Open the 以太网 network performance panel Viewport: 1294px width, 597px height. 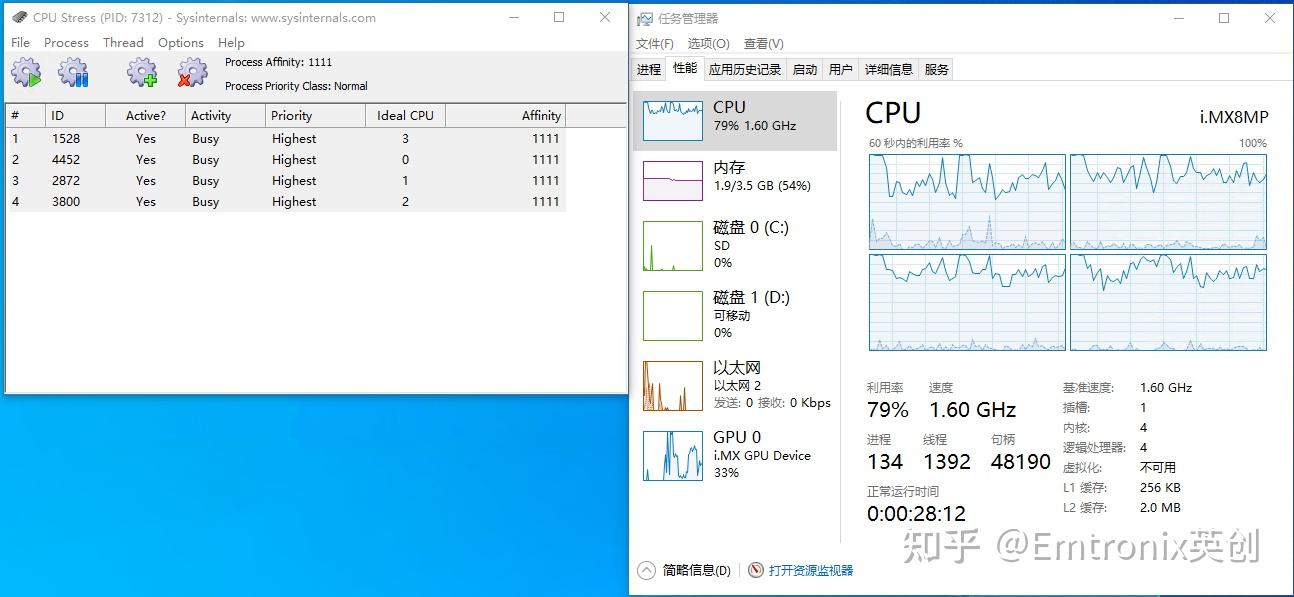tap(735, 384)
